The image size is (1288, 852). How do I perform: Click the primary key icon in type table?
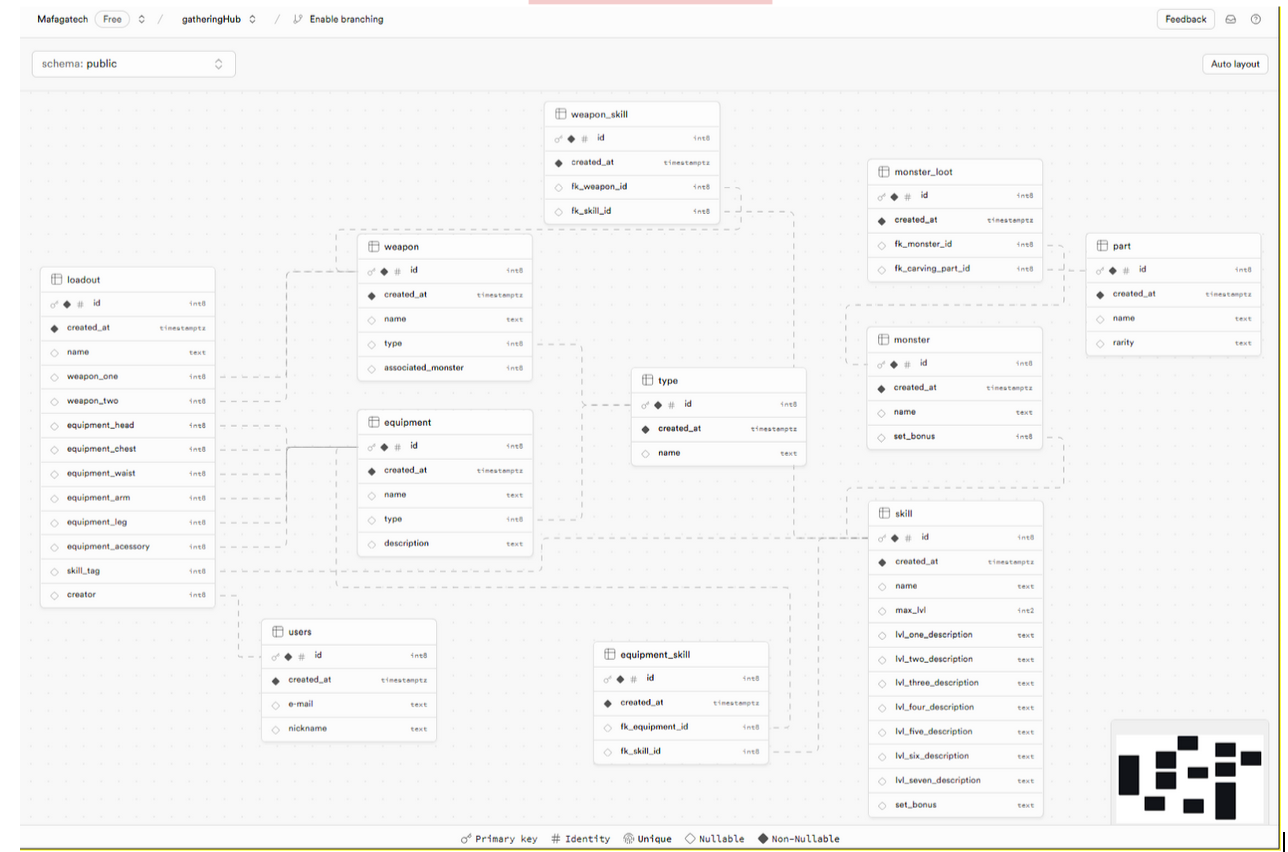pyautogui.click(x=645, y=405)
